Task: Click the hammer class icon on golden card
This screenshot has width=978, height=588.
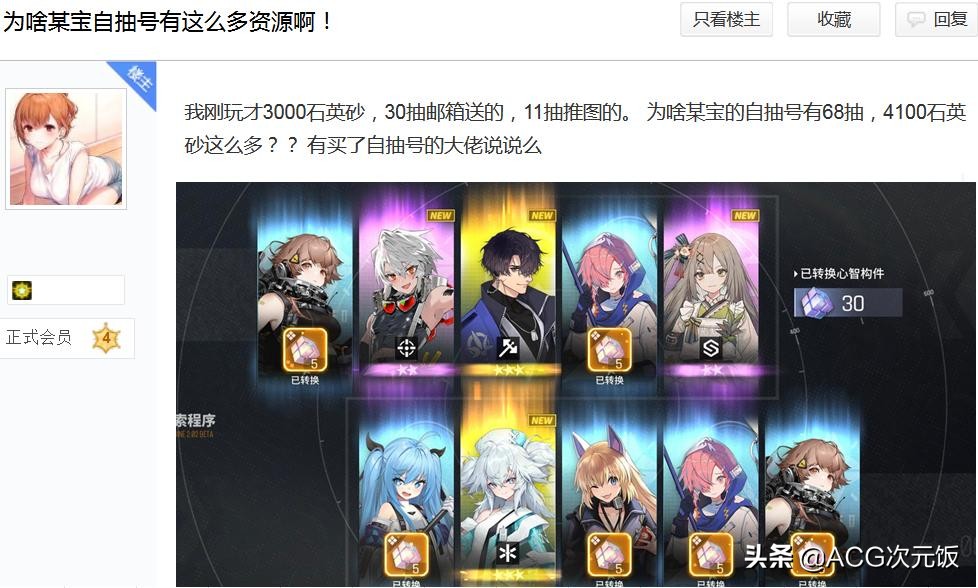Action: 508,347
